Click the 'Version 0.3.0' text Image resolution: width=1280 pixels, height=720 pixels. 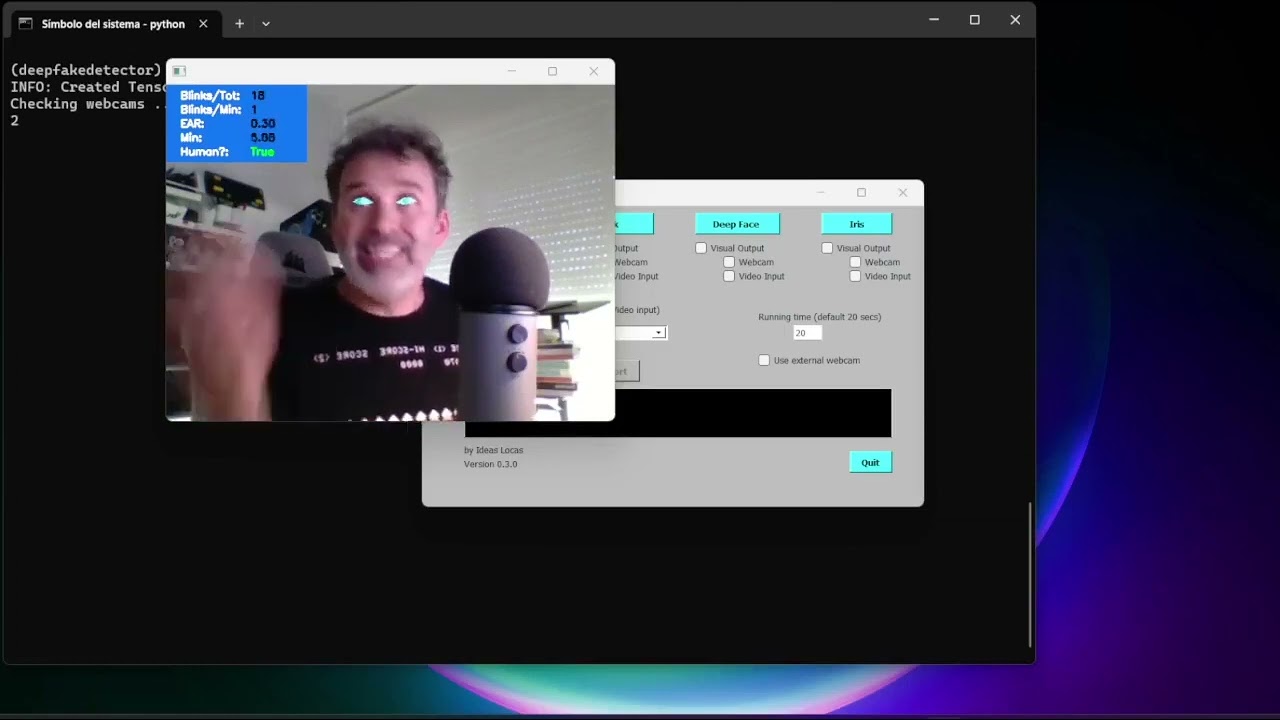(490, 464)
